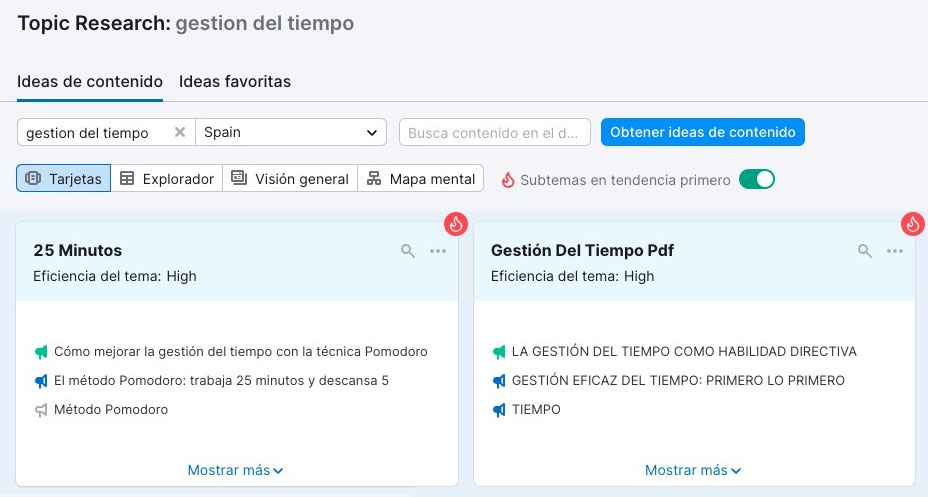Click Obtener ideas de contenido button
The height and width of the screenshot is (497, 928).
coord(702,132)
